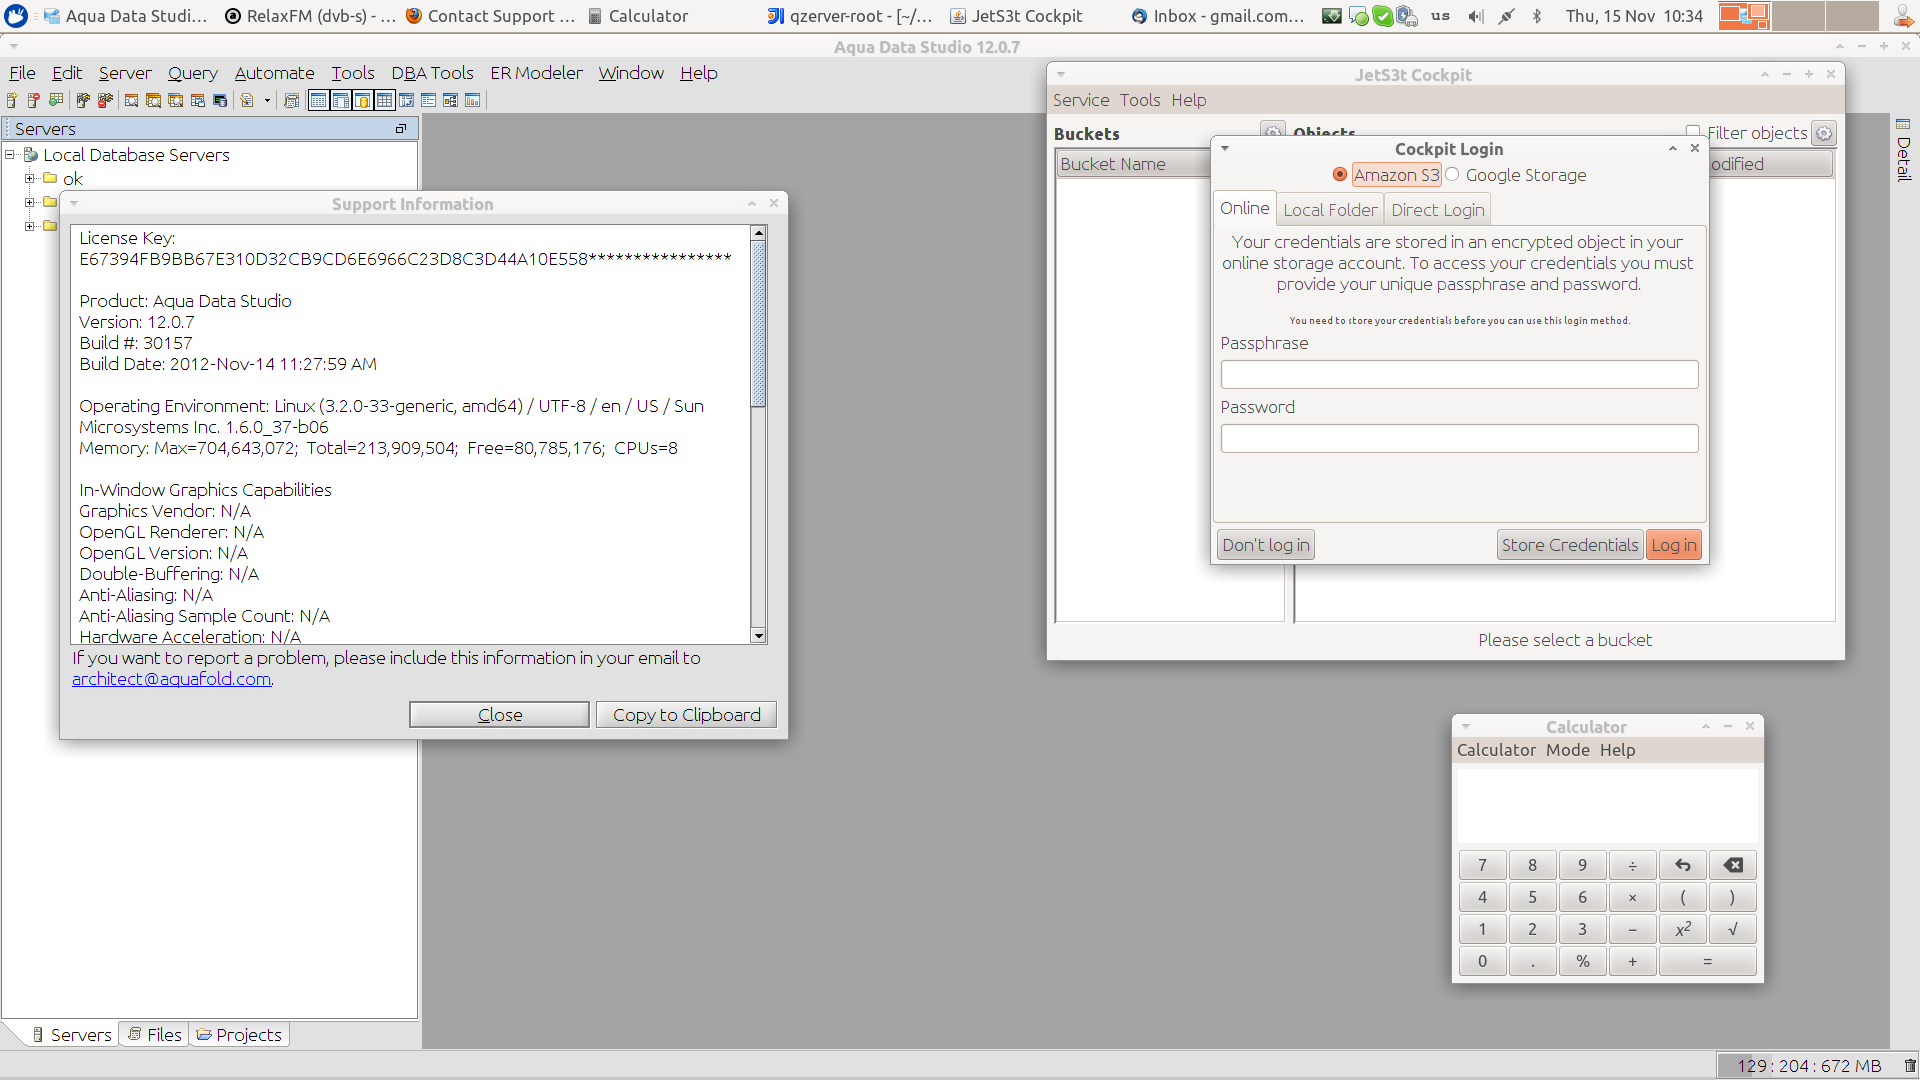Click the calculator undo arrow icon

[x=1683, y=865]
